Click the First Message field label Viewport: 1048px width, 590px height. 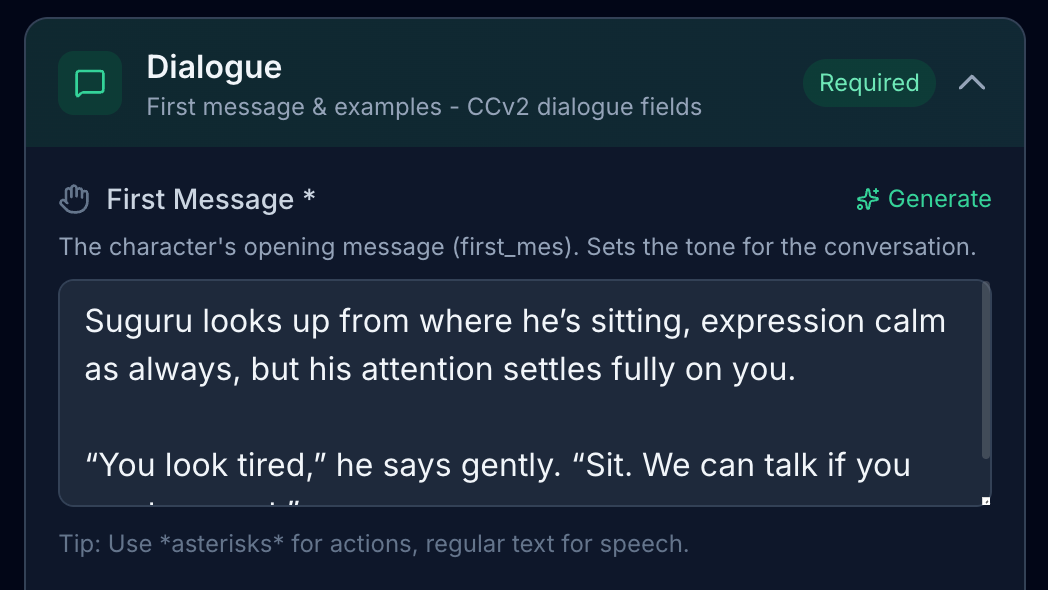click(x=200, y=199)
